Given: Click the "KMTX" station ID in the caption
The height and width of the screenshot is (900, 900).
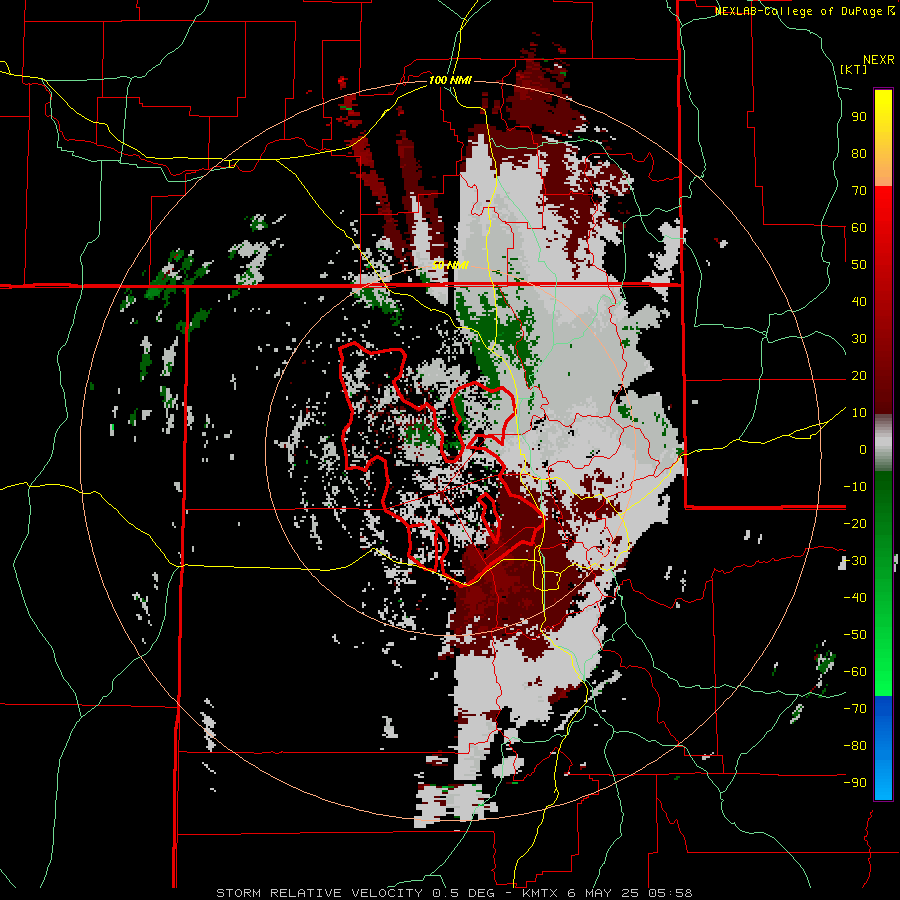Looking at the screenshot, I should point(542,893).
